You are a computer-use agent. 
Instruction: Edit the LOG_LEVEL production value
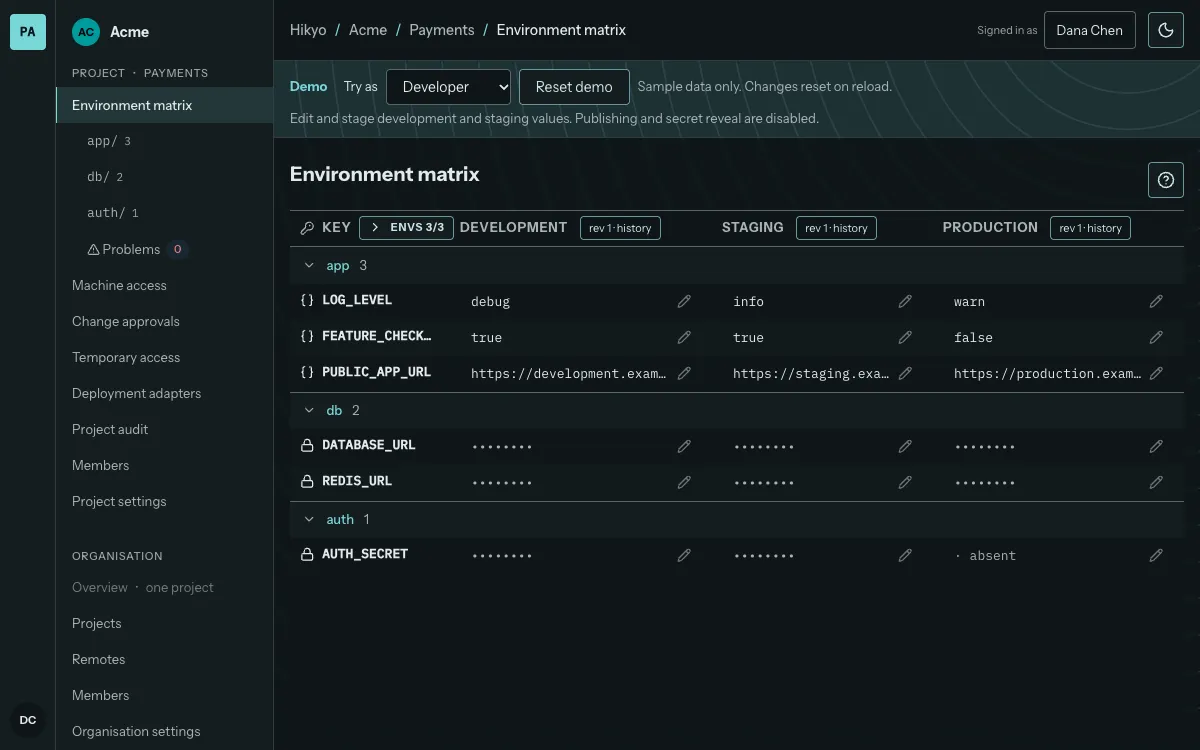tap(1156, 301)
